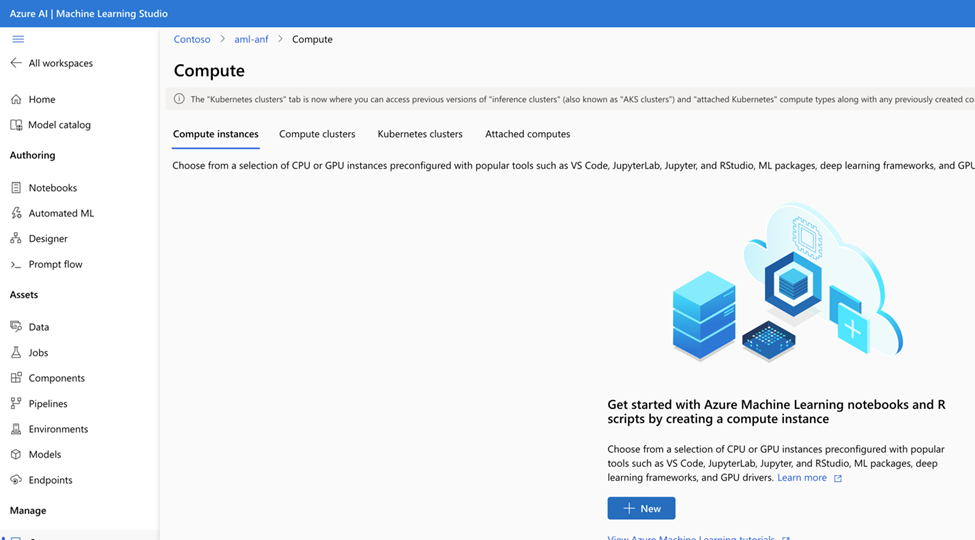
Task: Switch to the Compute instances tab
Action: [216, 134]
